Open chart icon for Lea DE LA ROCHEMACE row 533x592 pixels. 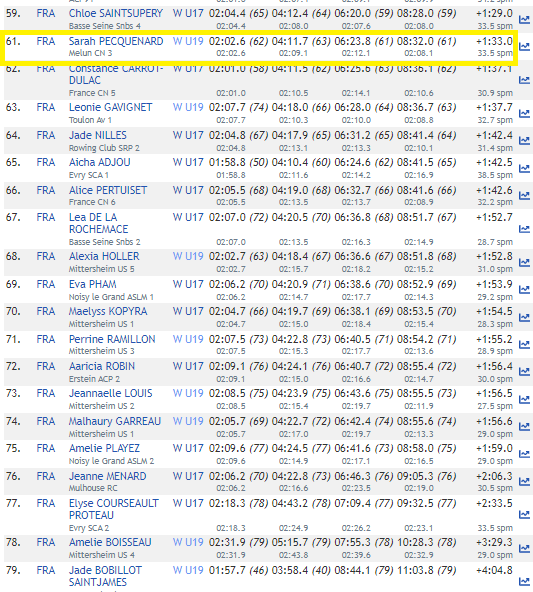[524, 229]
